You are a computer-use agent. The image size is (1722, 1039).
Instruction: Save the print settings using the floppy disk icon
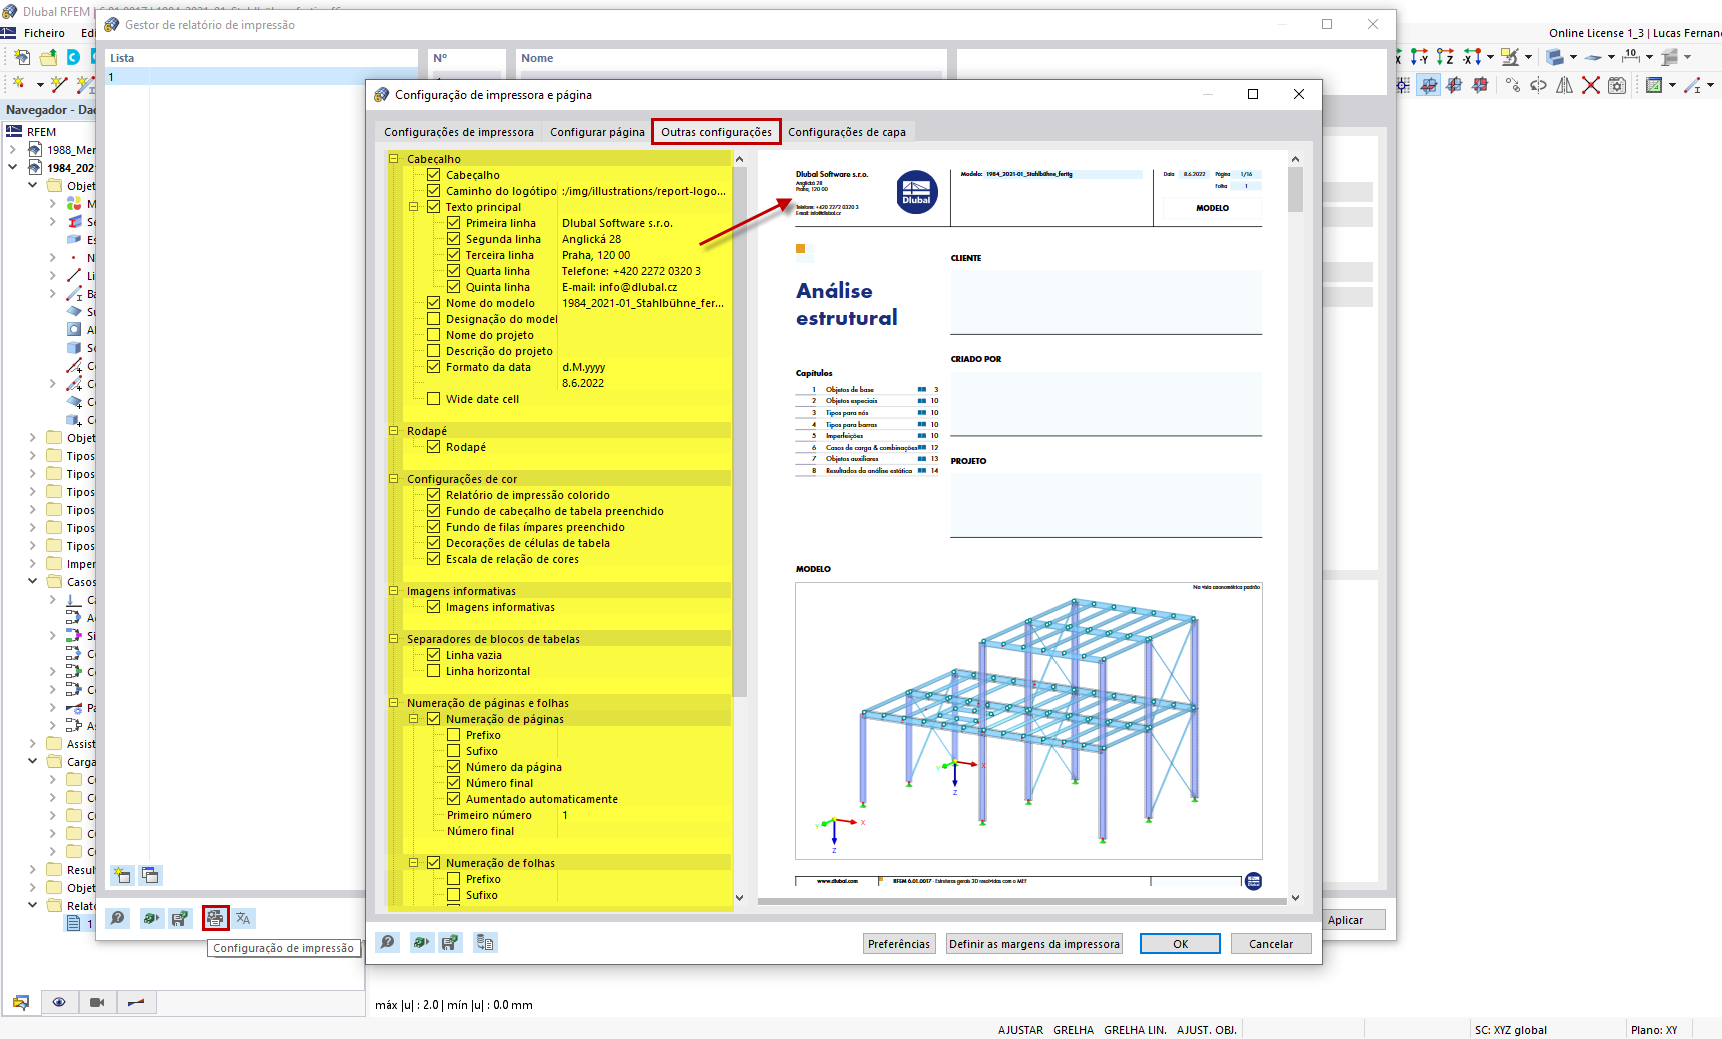pyautogui.click(x=450, y=942)
